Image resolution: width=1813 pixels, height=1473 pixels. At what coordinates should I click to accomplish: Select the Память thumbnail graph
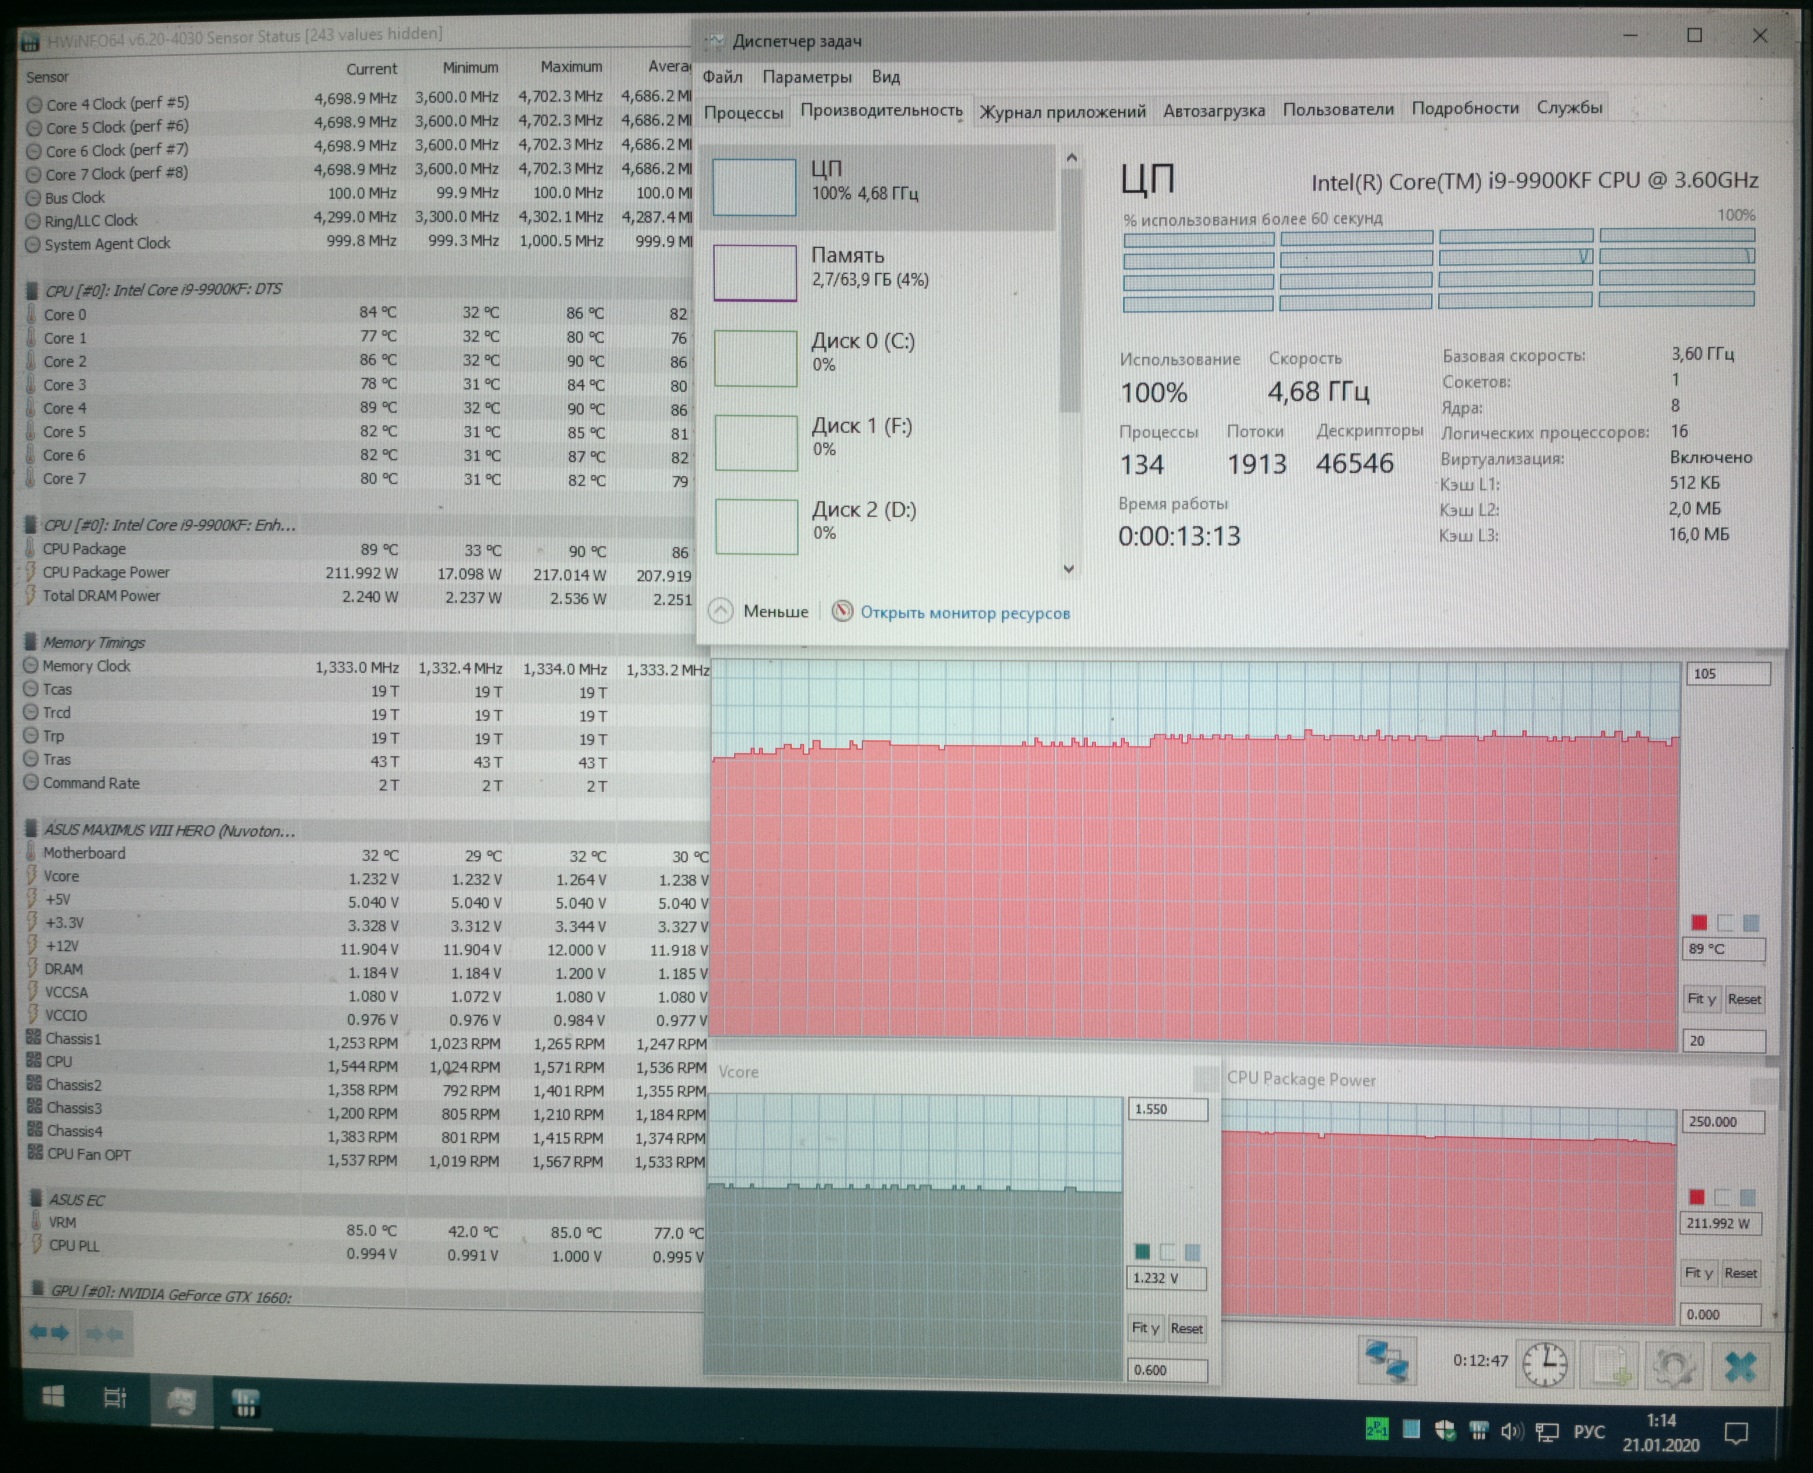(x=755, y=273)
